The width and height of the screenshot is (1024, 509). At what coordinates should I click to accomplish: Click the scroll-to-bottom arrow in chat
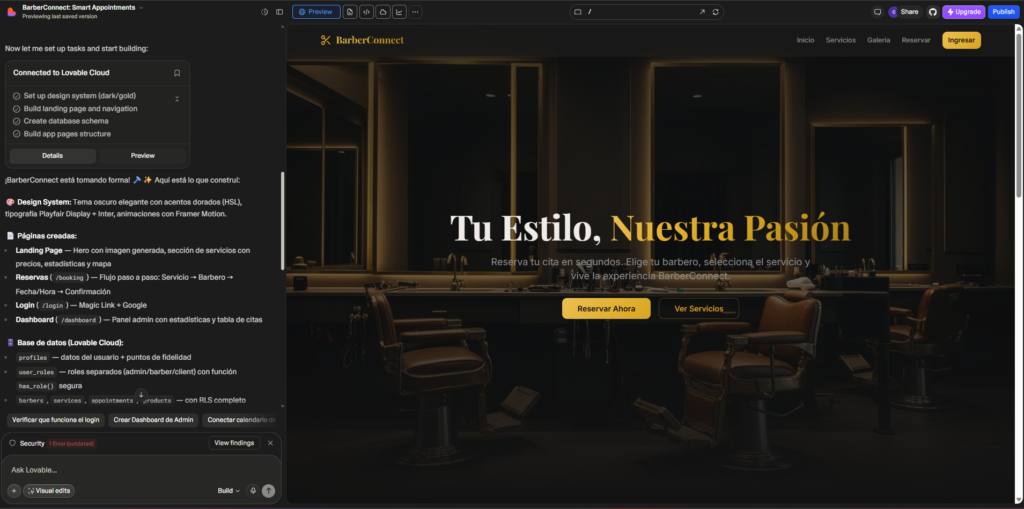tap(140, 395)
